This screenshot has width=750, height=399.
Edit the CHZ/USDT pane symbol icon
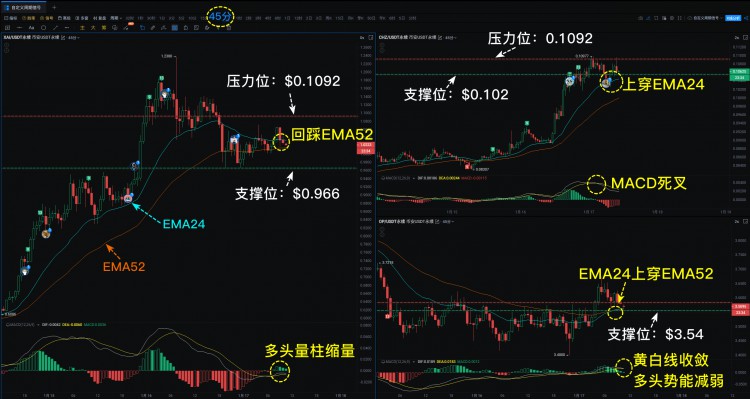pyautogui.click(x=440, y=37)
